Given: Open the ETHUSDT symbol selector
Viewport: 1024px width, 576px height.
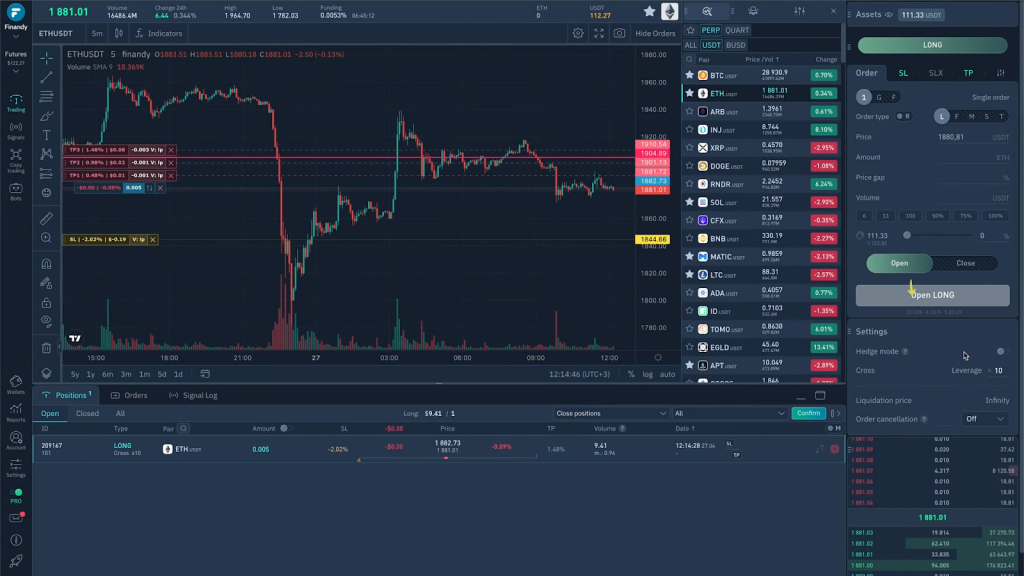Looking at the screenshot, I should [56, 33].
